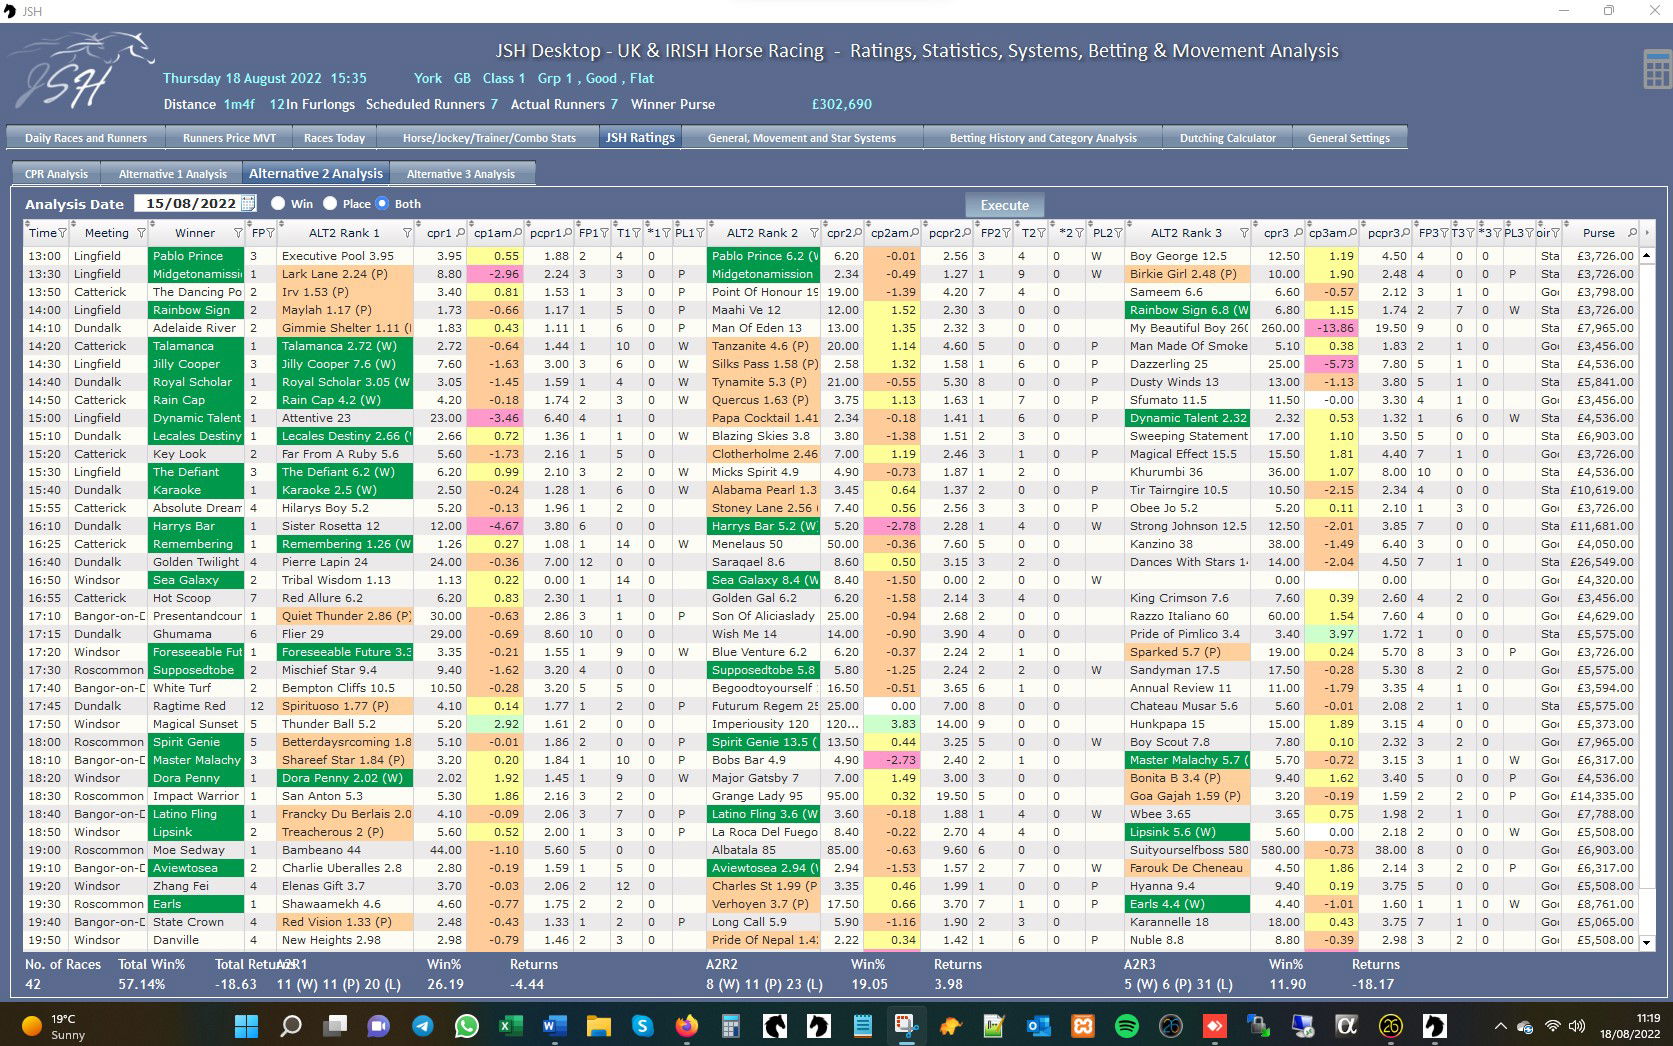Screen dimensions: 1673x1046
Task: Click search icon on Purse column
Action: click(1632, 233)
